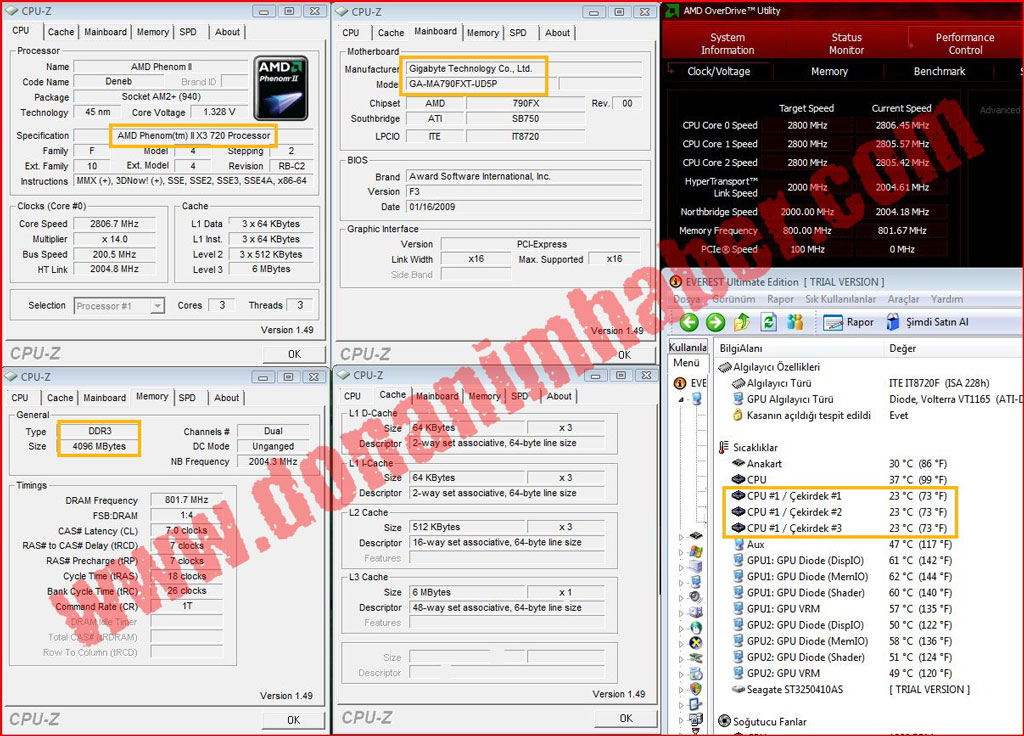Sort by the BilgiAlanı column header

[x=798, y=349]
